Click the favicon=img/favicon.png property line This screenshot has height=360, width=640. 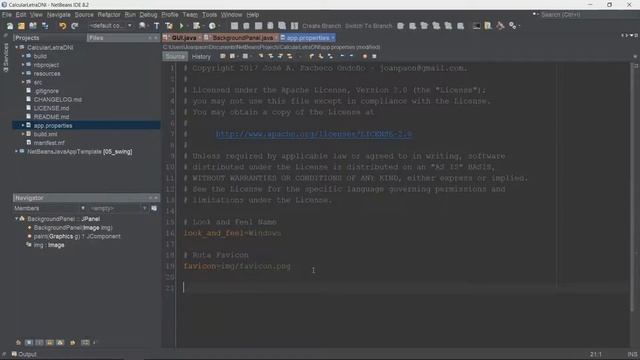(x=237, y=266)
